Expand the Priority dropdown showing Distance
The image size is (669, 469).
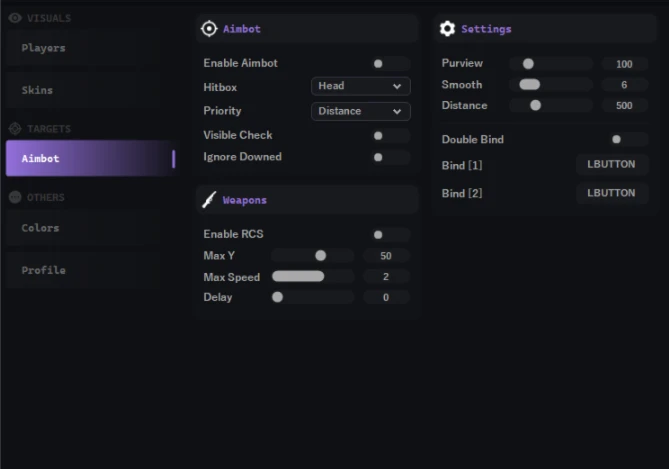click(x=361, y=111)
